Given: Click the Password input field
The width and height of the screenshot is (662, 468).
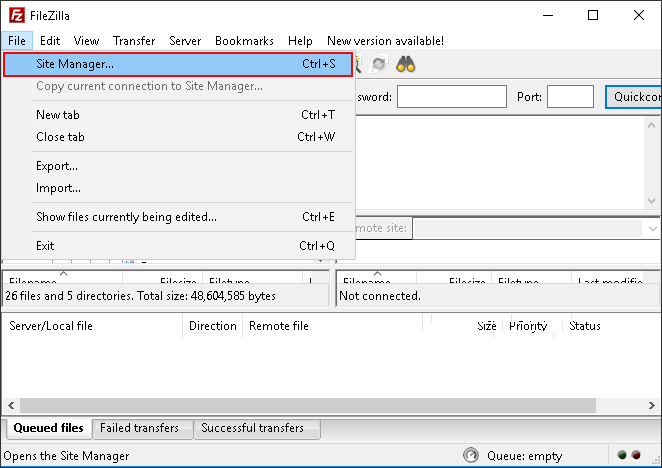Looking at the screenshot, I should click(x=452, y=97).
